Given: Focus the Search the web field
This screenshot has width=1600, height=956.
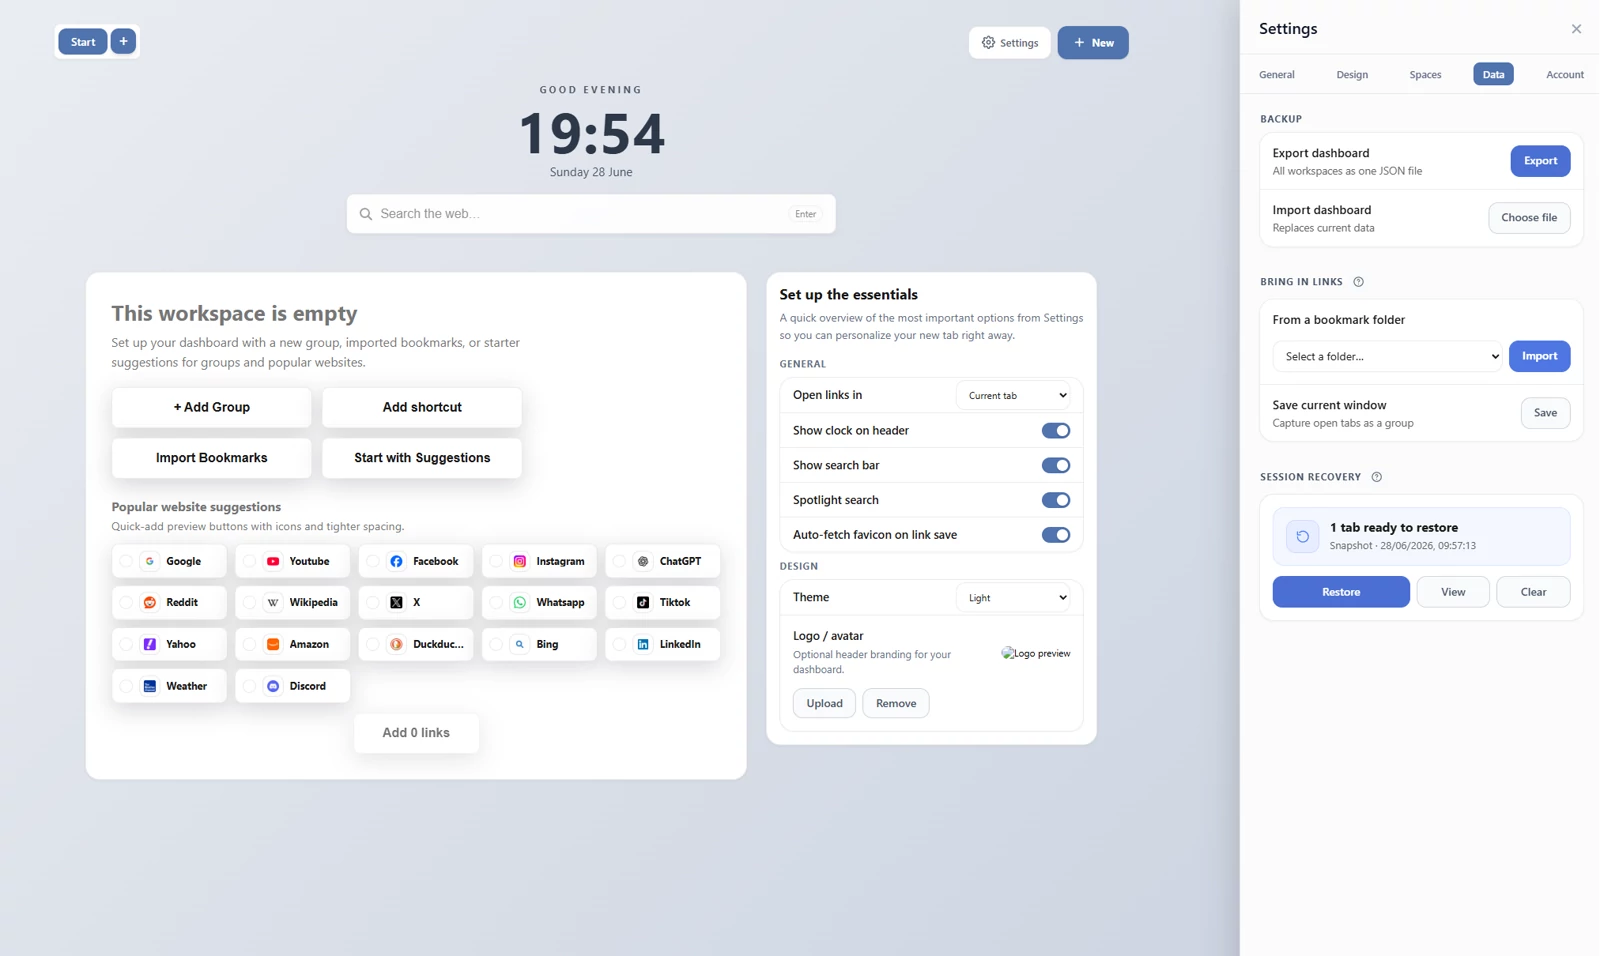Looking at the screenshot, I should (x=591, y=214).
